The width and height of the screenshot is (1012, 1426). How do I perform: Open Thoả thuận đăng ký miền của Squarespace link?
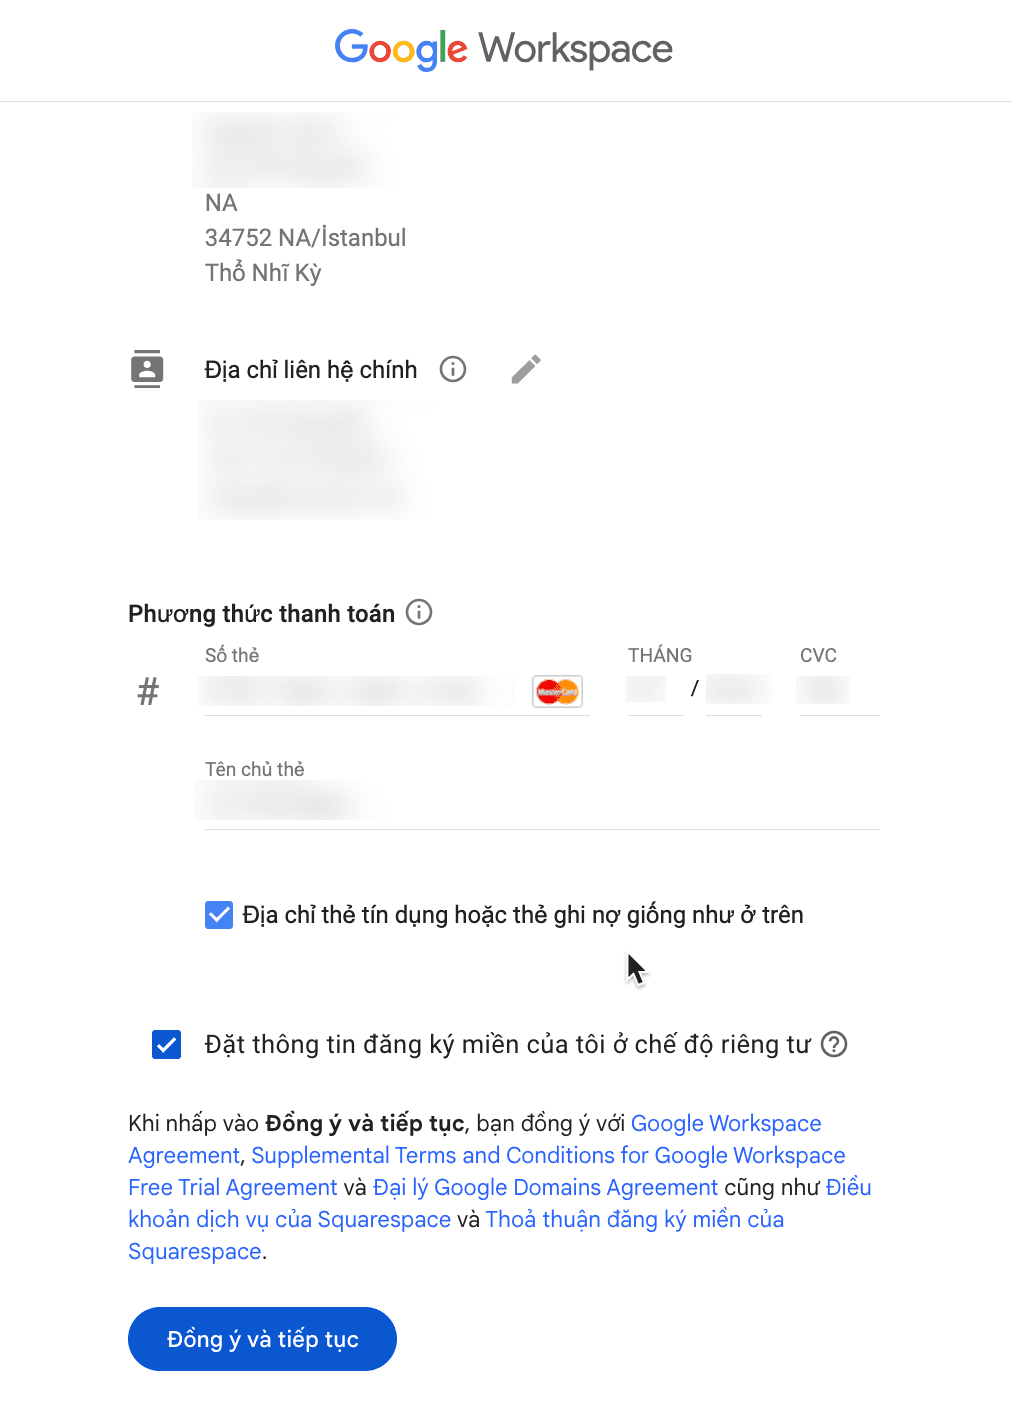tap(456, 1235)
